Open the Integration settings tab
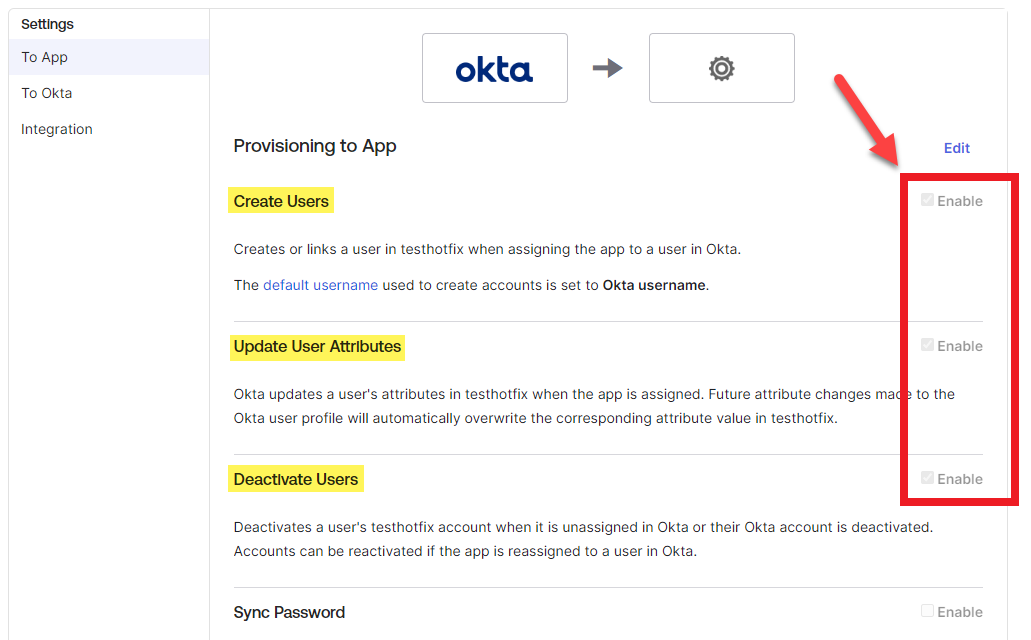 pos(109,129)
